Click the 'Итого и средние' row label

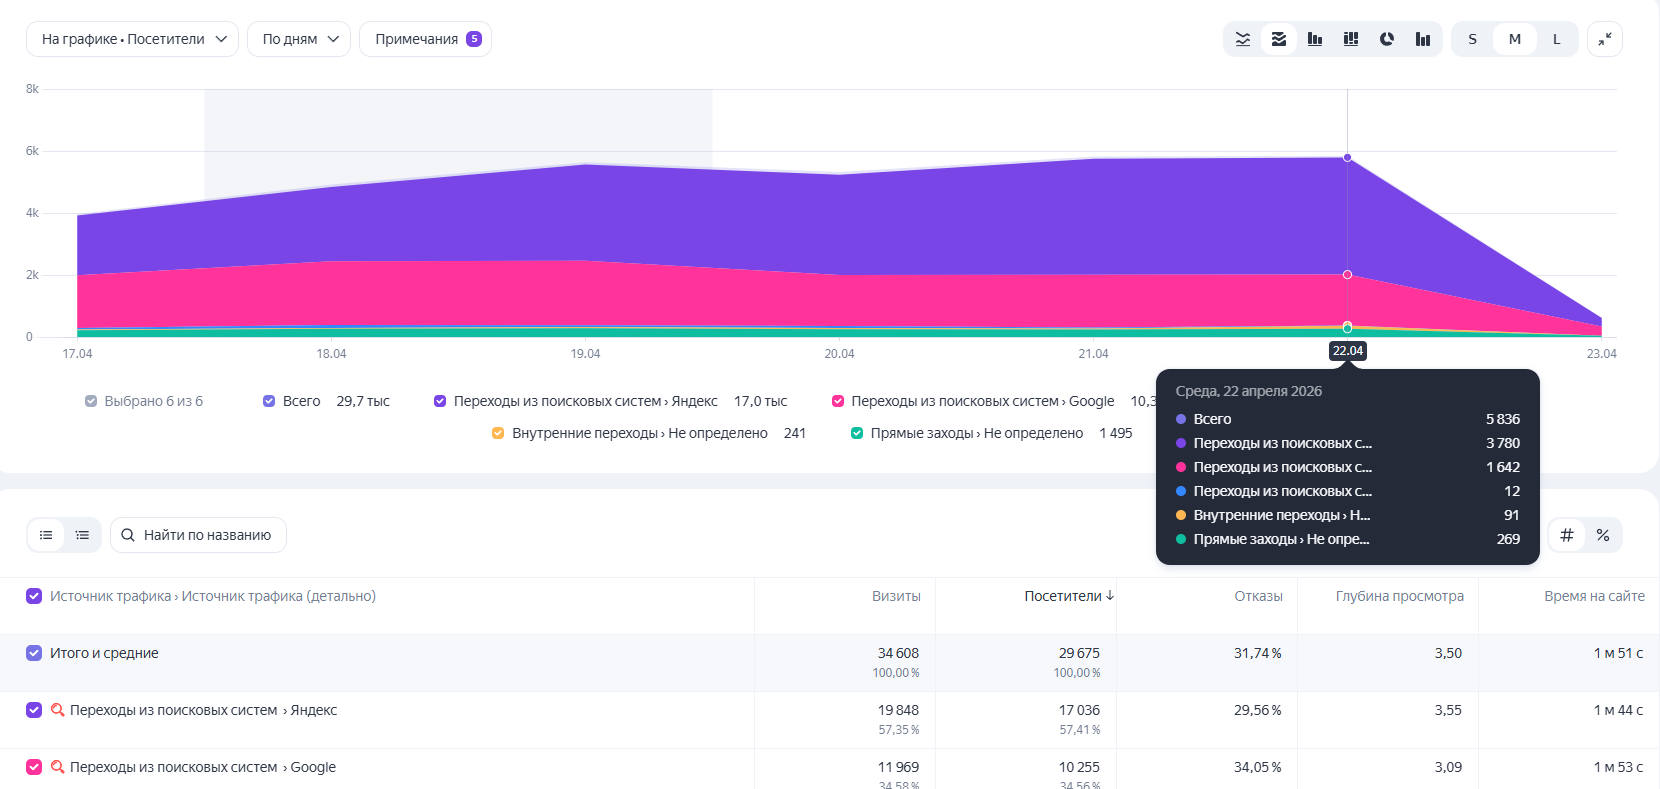[104, 653]
